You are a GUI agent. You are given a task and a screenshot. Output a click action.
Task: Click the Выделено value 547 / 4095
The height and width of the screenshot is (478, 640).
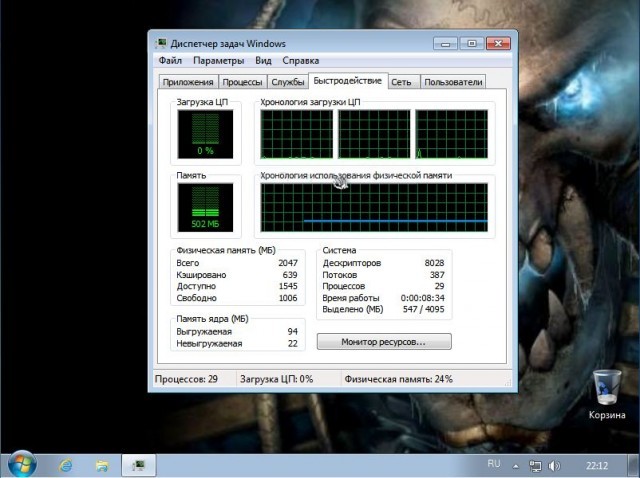click(424, 309)
